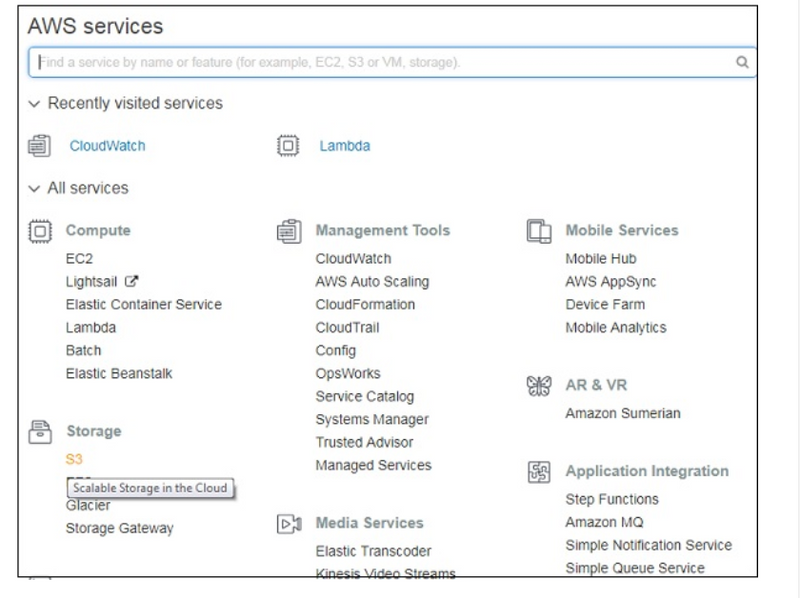Image resolution: width=800 pixels, height=598 pixels.
Task: Open EC2 under Compute
Action: pyautogui.click(x=79, y=259)
